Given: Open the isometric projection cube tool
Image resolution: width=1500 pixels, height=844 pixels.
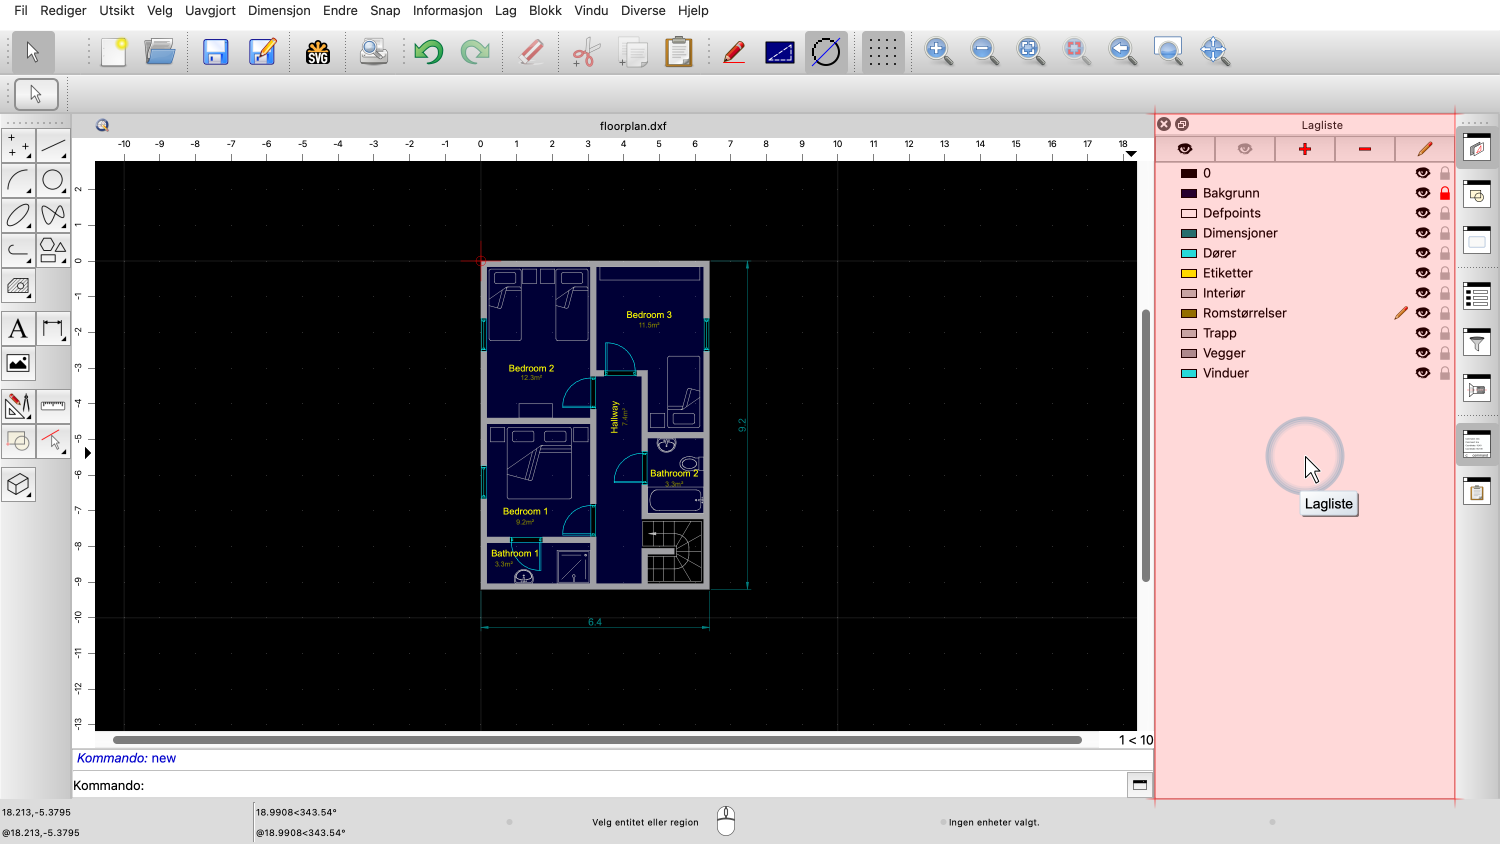Looking at the screenshot, I should point(18,485).
